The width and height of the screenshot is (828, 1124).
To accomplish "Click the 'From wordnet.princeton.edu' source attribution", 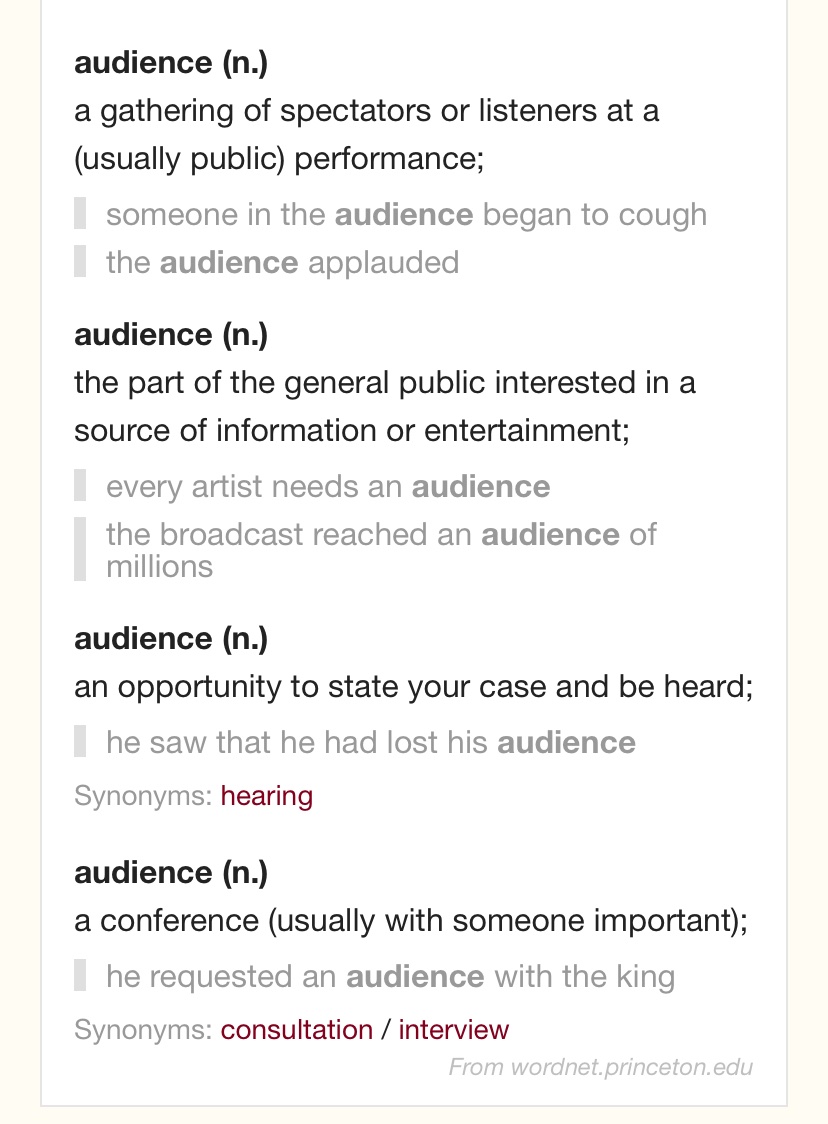I will [600, 1067].
